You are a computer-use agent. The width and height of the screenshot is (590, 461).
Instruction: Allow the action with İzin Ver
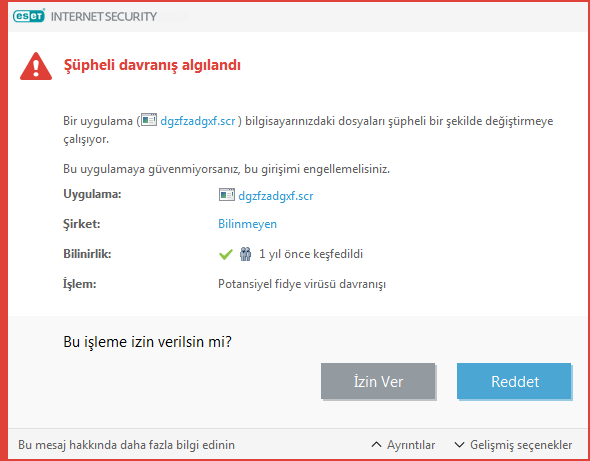pos(378,381)
